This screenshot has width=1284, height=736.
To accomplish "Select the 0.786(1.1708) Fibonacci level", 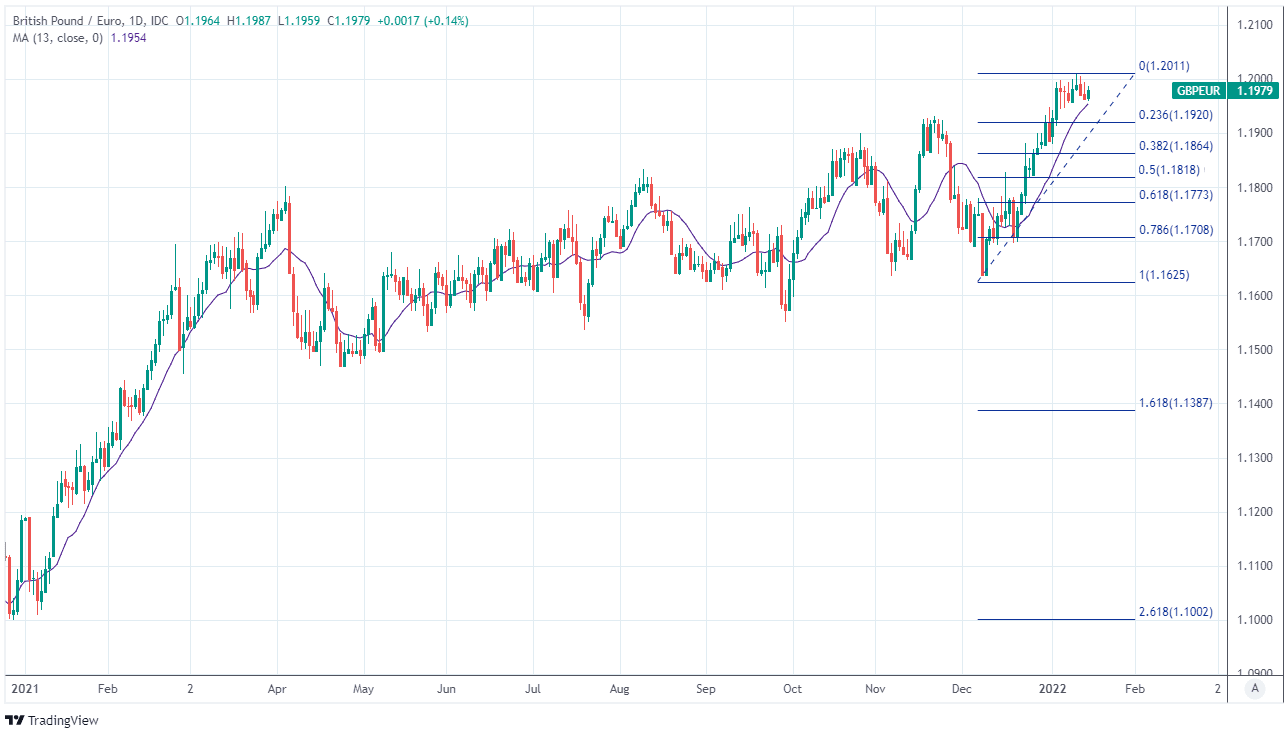I will [1175, 230].
